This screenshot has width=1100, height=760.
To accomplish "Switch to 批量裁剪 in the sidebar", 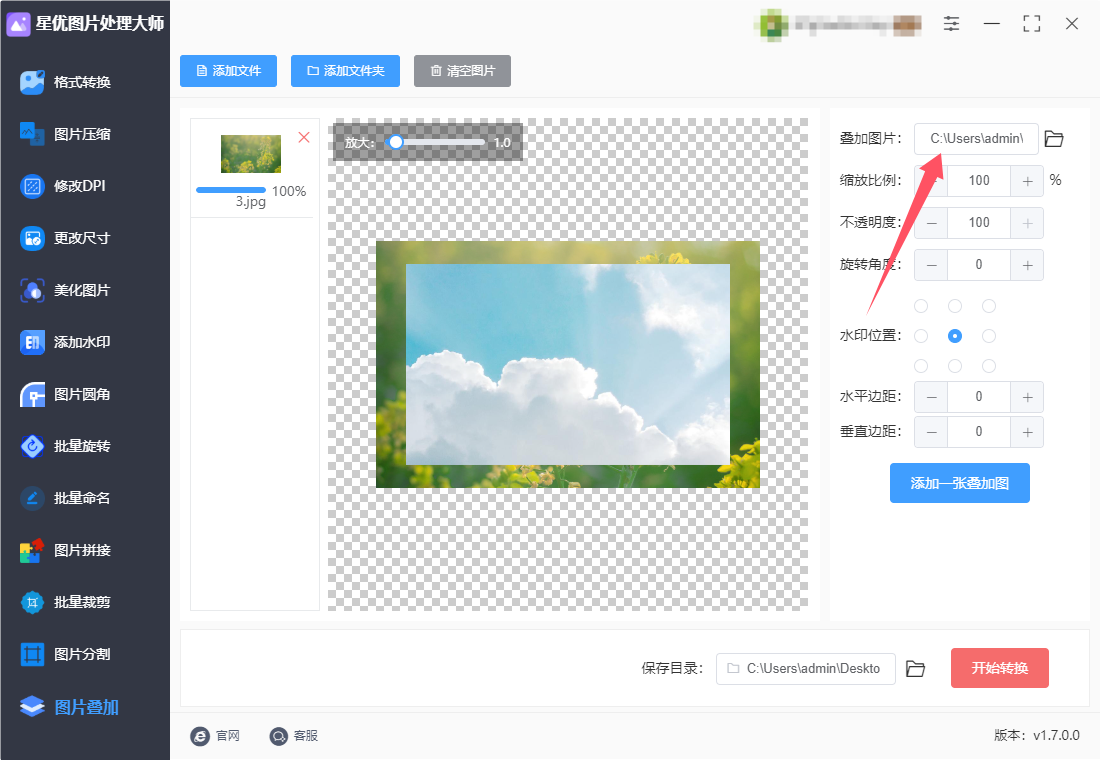I will tap(66, 602).
